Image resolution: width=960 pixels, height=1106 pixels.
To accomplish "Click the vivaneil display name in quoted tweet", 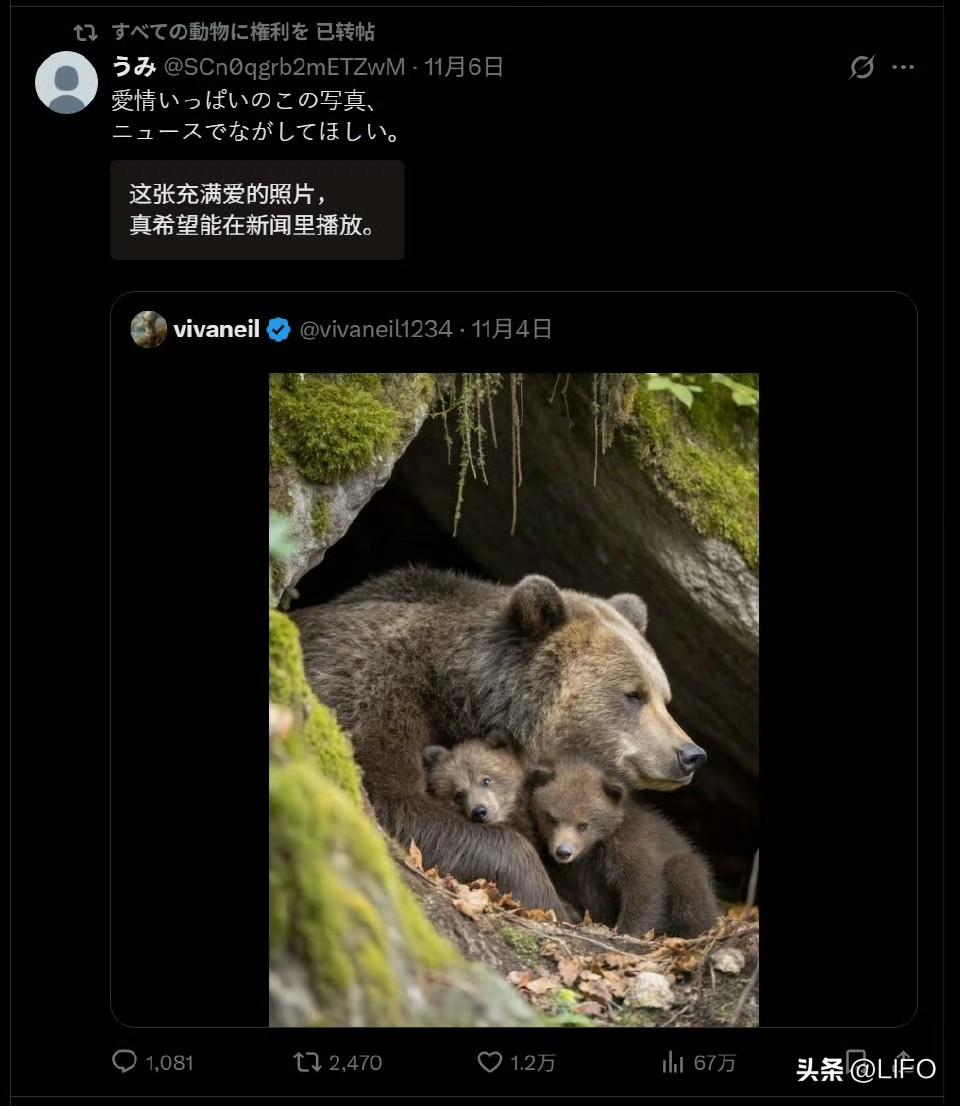I will click(217, 329).
